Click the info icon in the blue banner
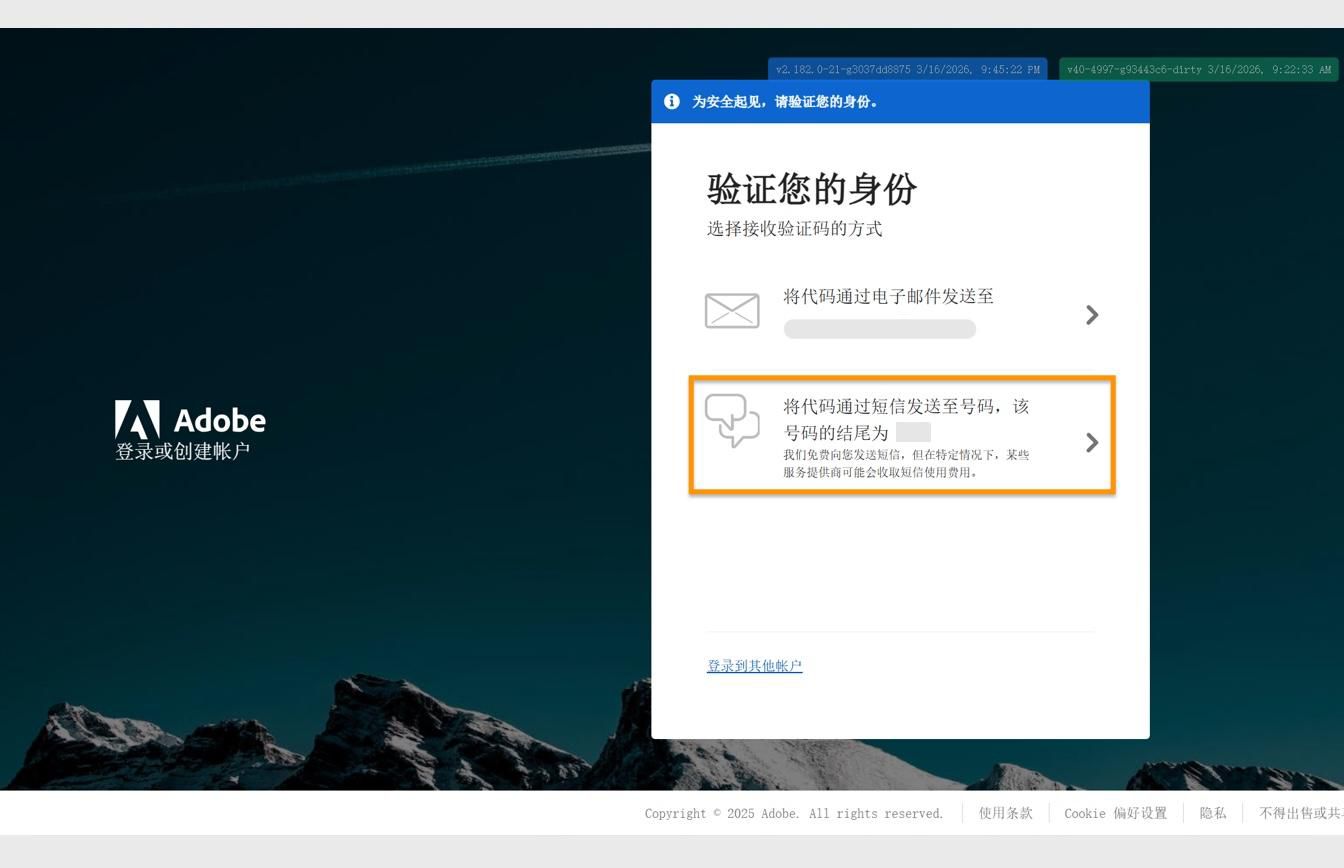Screen dimensions: 1344x868 [671, 101]
